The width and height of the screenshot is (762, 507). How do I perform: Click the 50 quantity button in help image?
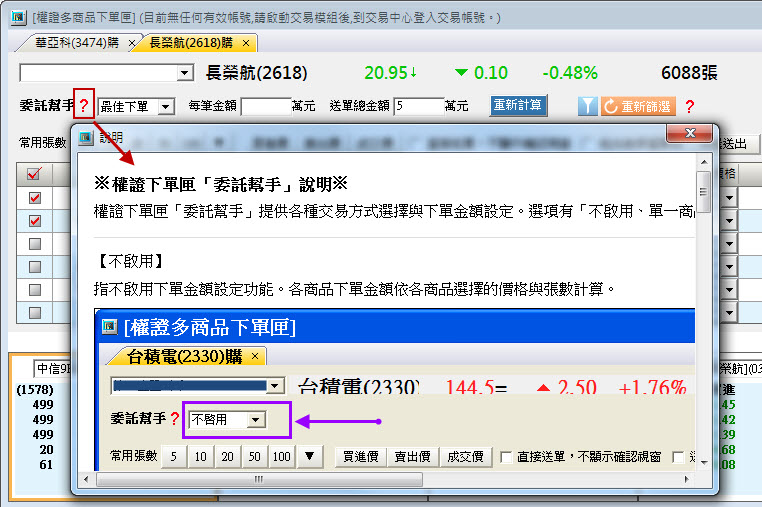tap(254, 457)
